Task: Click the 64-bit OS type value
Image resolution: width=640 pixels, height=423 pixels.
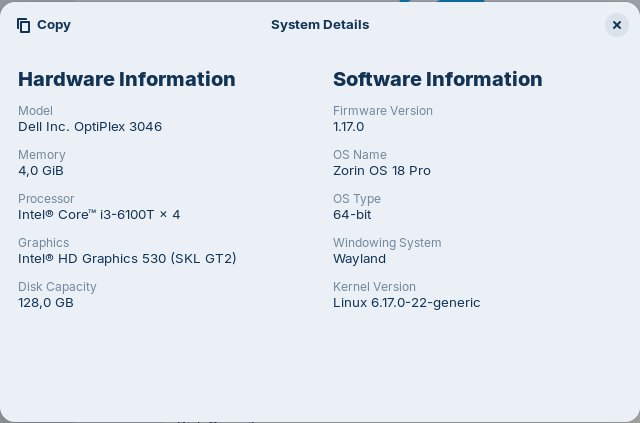Action: (352, 215)
